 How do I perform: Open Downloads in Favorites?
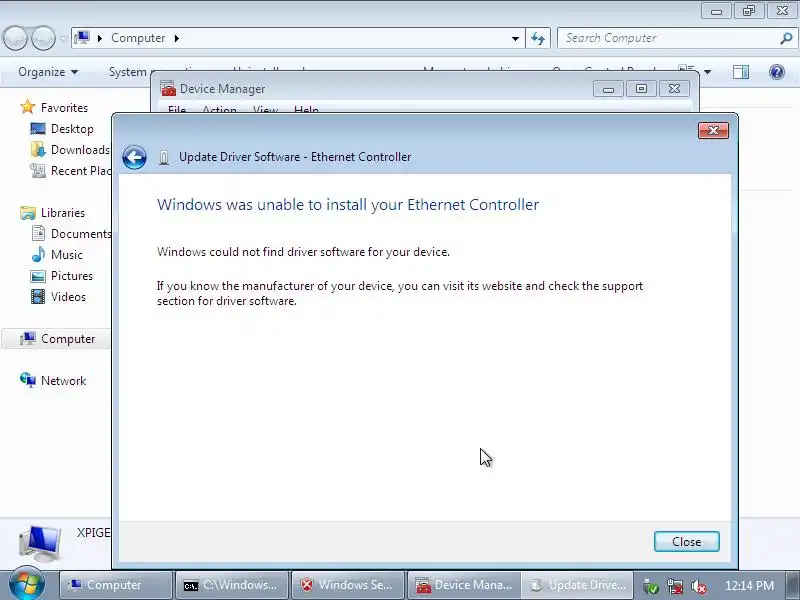click(80, 149)
